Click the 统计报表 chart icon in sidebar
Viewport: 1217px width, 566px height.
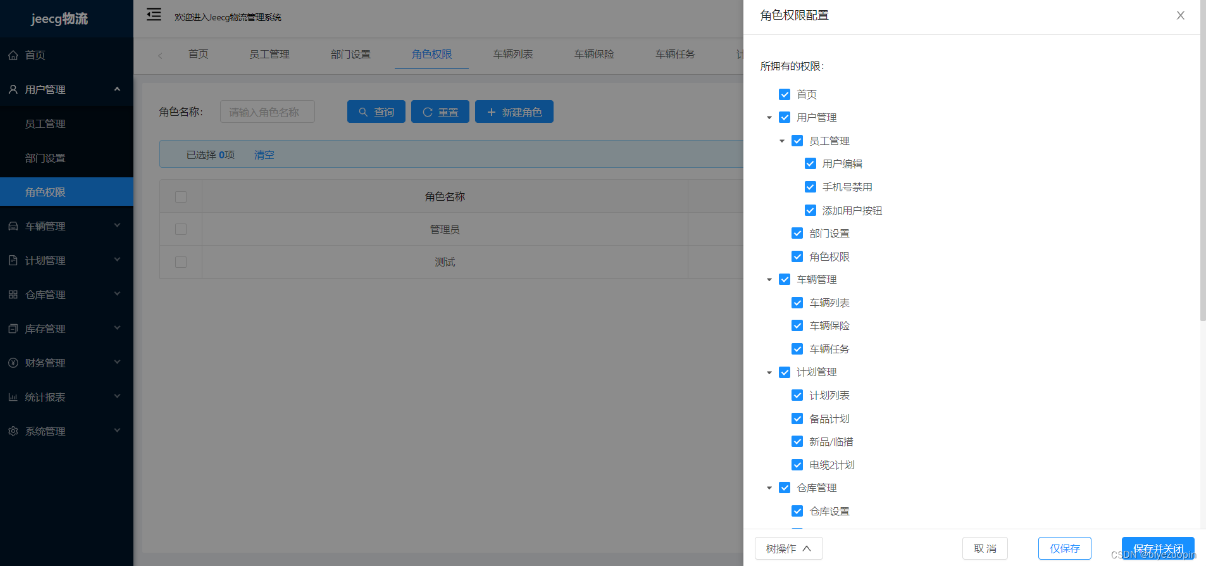point(13,397)
